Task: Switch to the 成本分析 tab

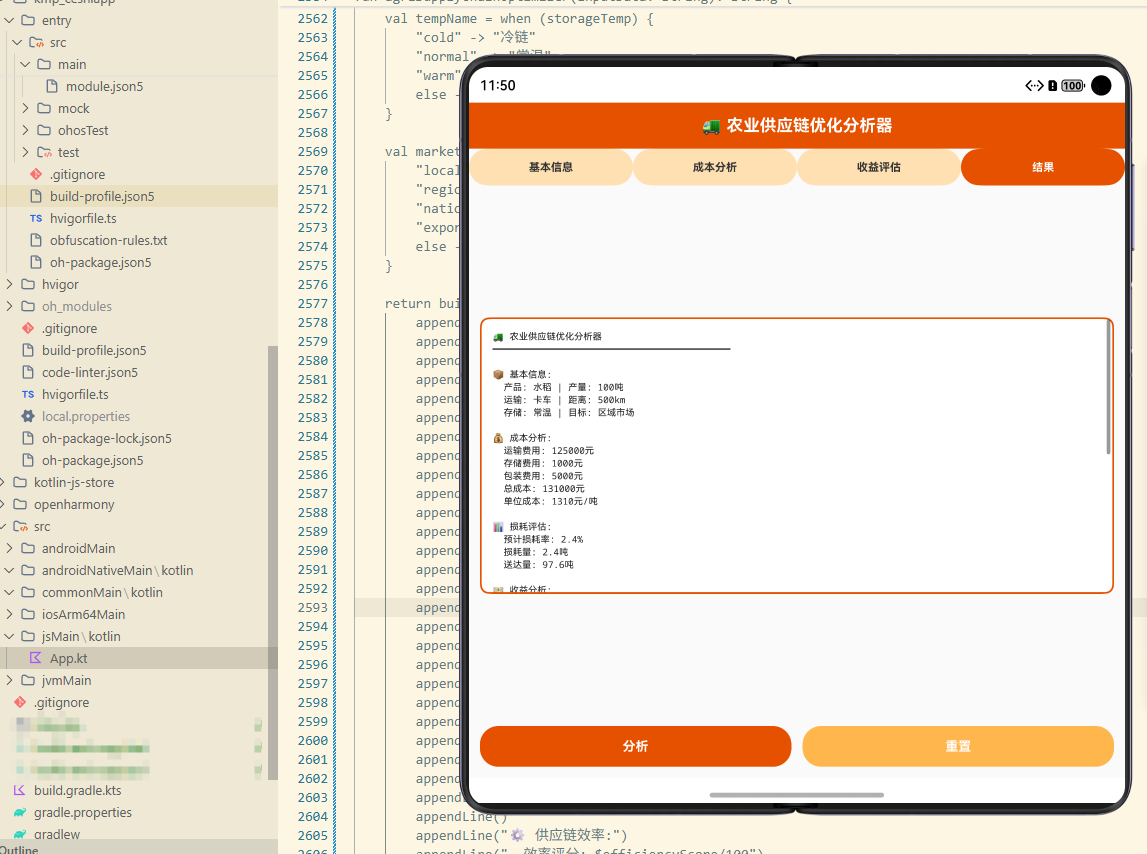Action: pyautogui.click(x=715, y=168)
